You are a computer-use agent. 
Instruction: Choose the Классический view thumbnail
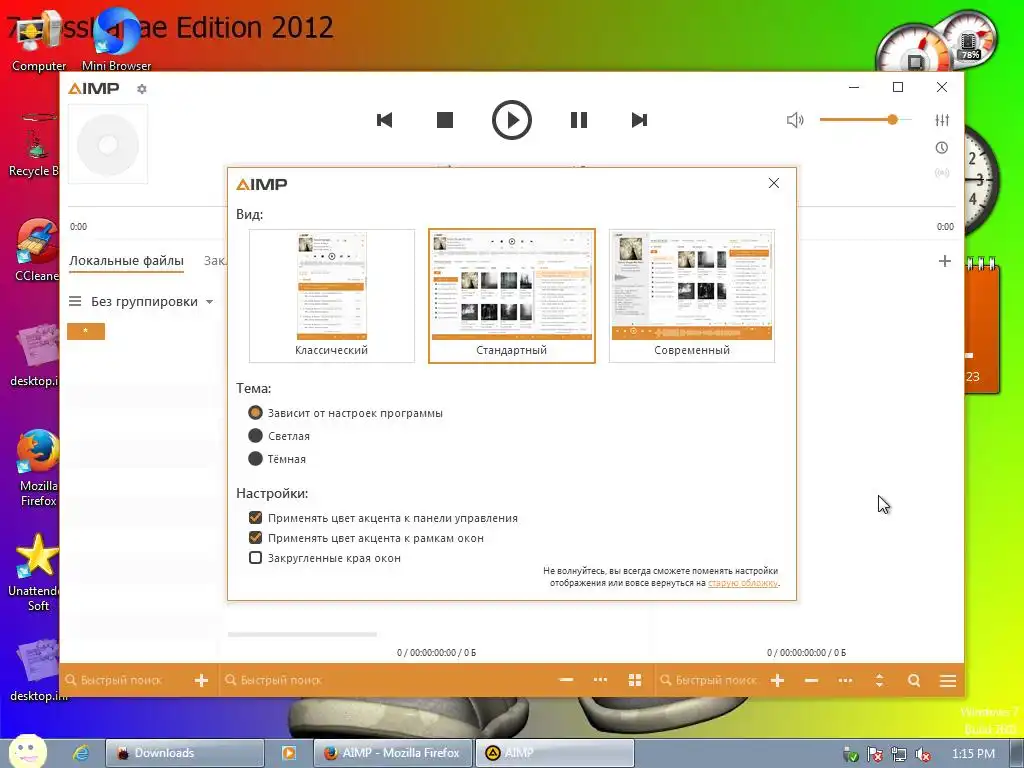coord(332,296)
